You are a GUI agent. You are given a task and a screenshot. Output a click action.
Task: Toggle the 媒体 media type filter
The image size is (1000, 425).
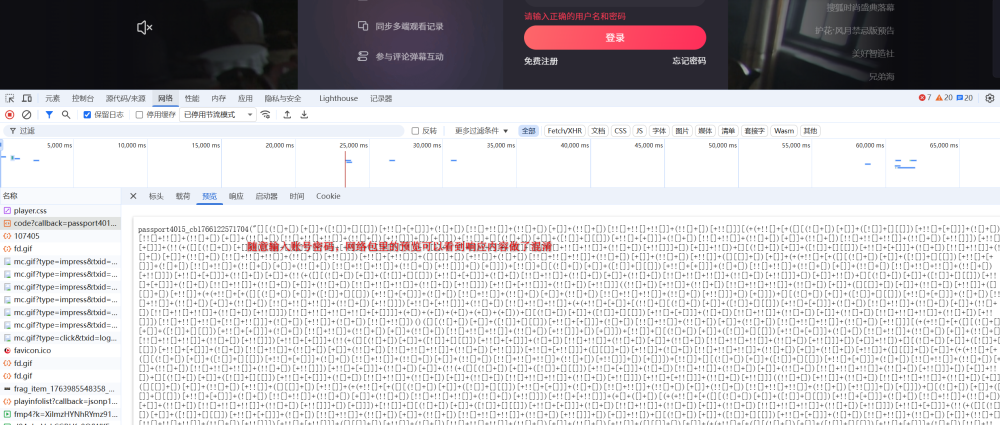pyautogui.click(x=705, y=131)
